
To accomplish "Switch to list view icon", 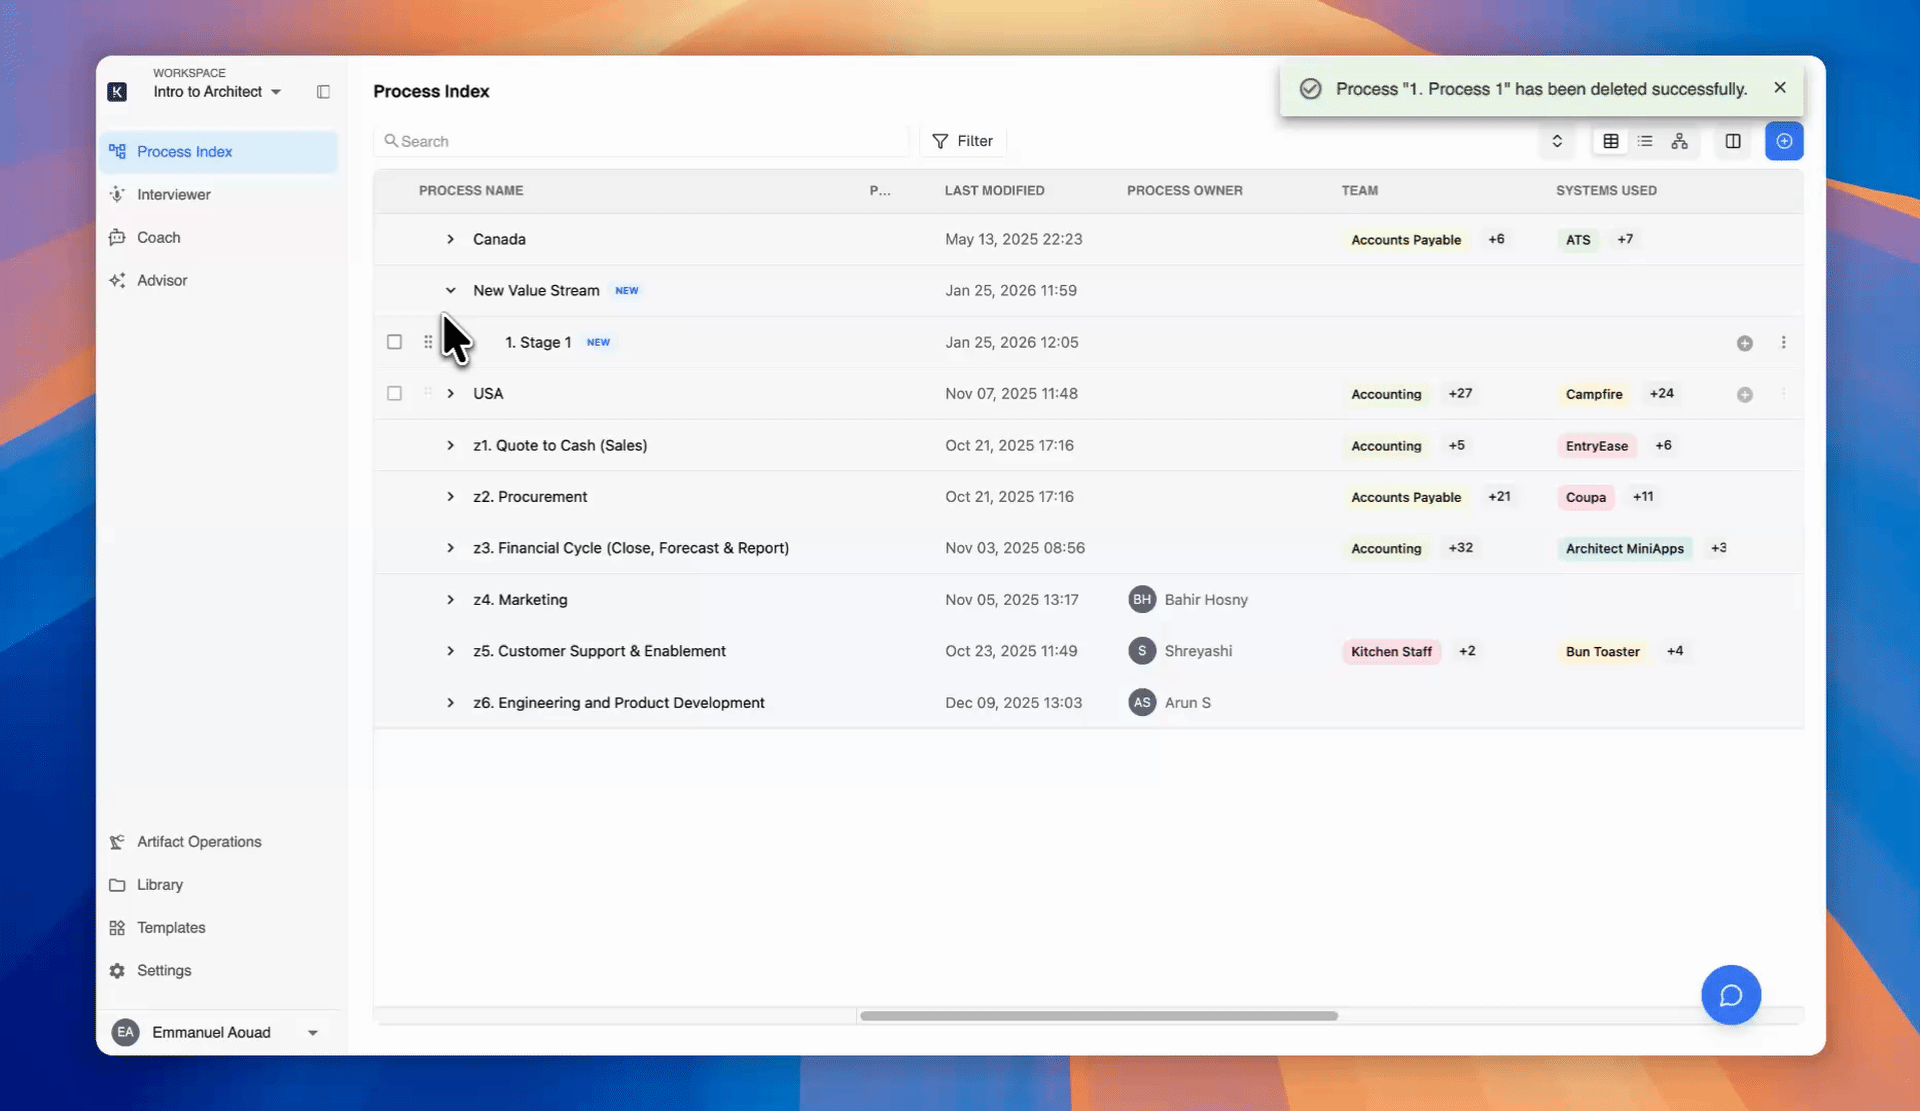I will coord(1645,141).
